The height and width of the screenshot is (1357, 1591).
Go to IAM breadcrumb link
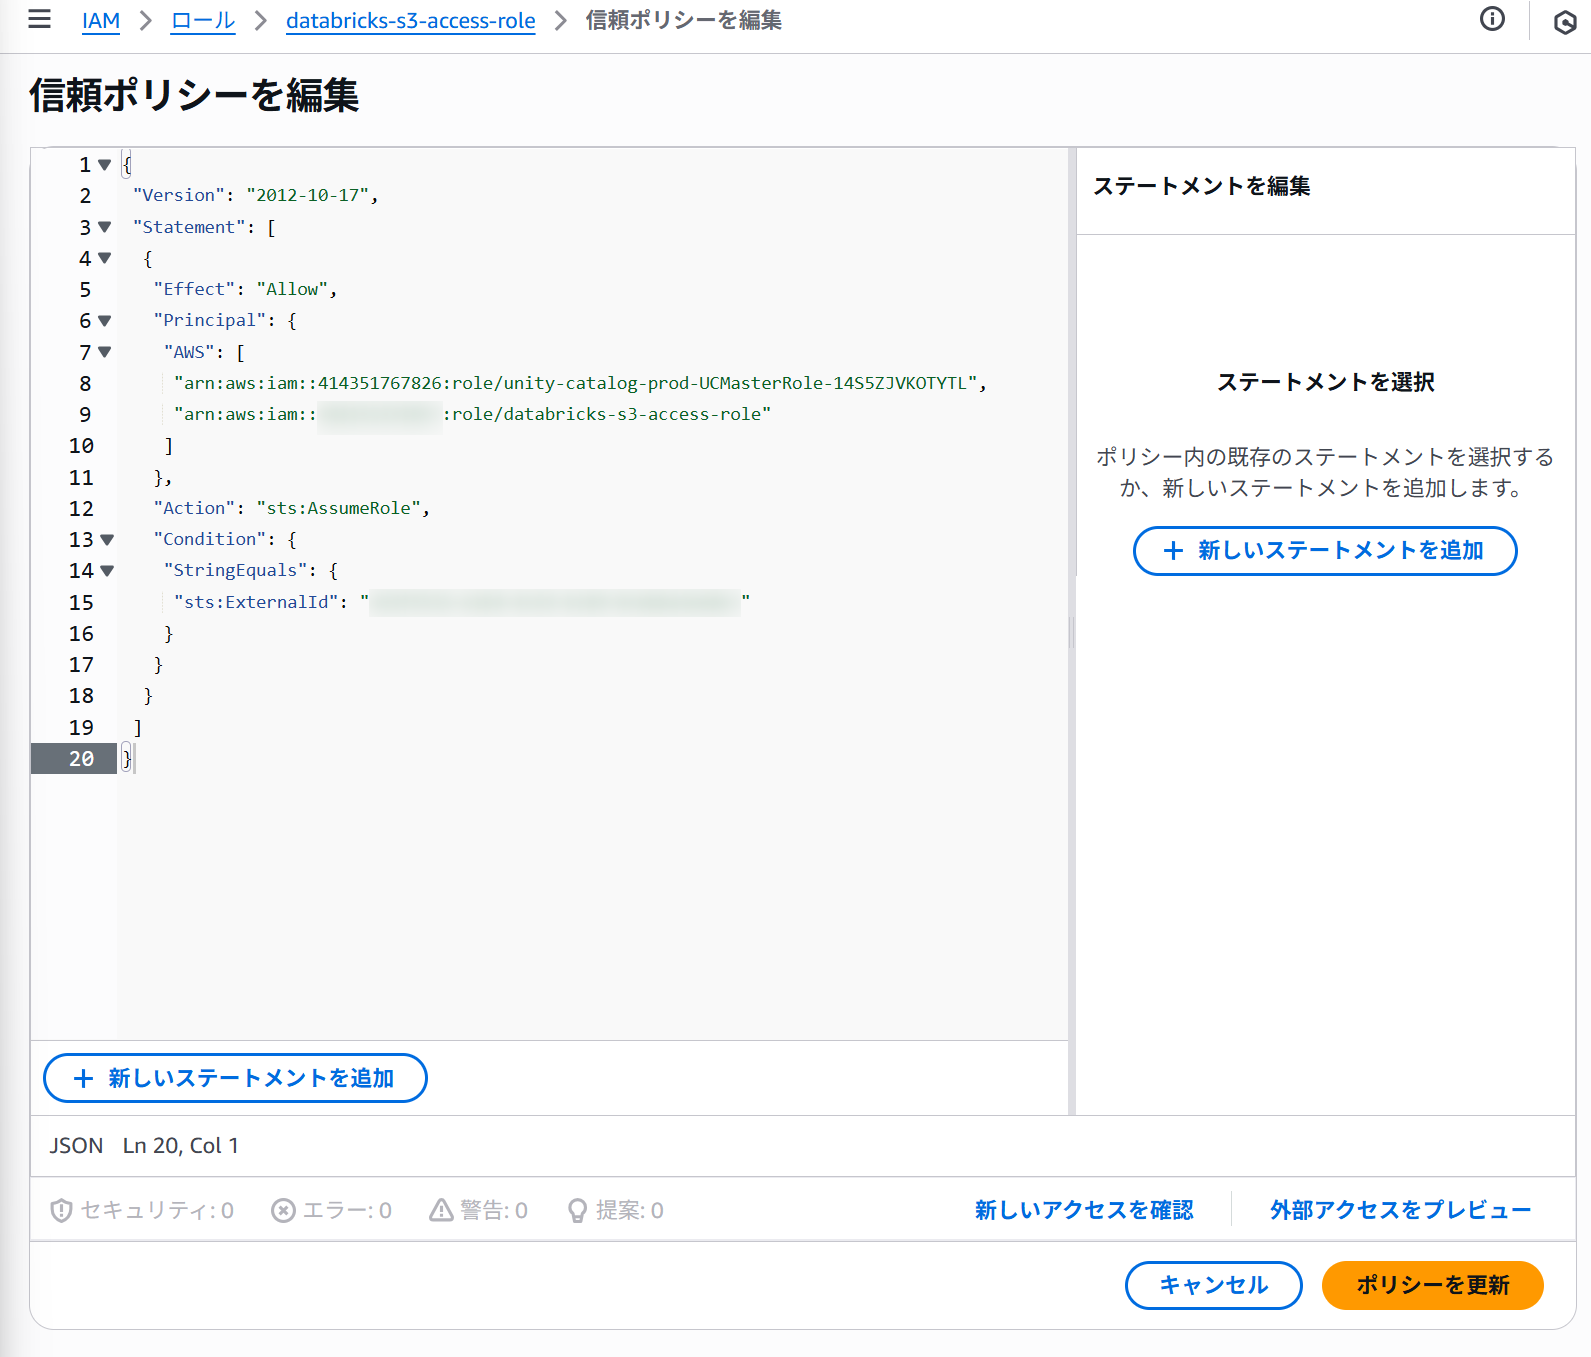point(101,20)
